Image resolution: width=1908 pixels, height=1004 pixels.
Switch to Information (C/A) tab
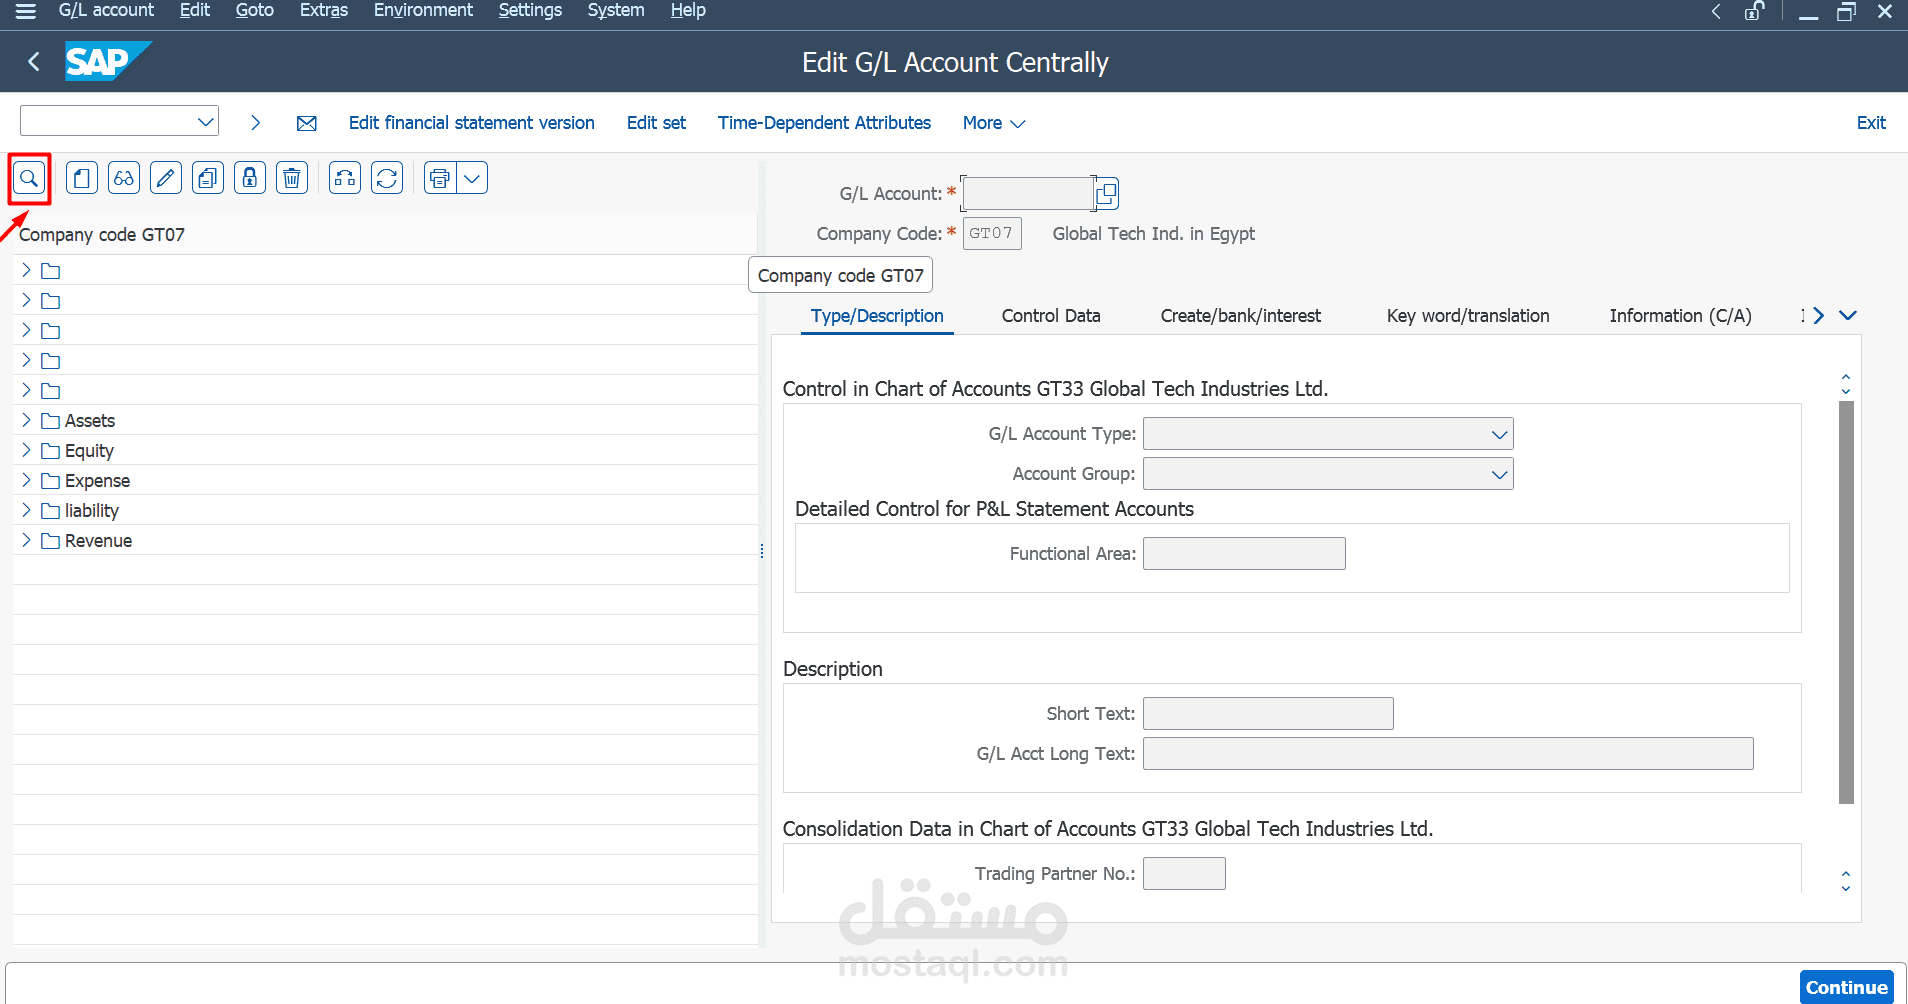[x=1680, y=316]
